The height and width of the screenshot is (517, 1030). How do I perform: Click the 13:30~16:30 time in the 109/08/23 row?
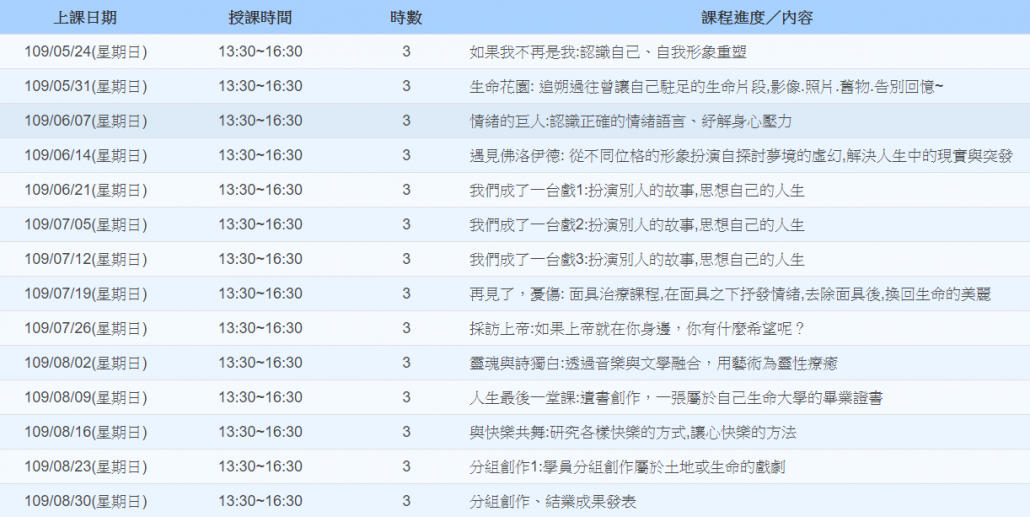260,467
